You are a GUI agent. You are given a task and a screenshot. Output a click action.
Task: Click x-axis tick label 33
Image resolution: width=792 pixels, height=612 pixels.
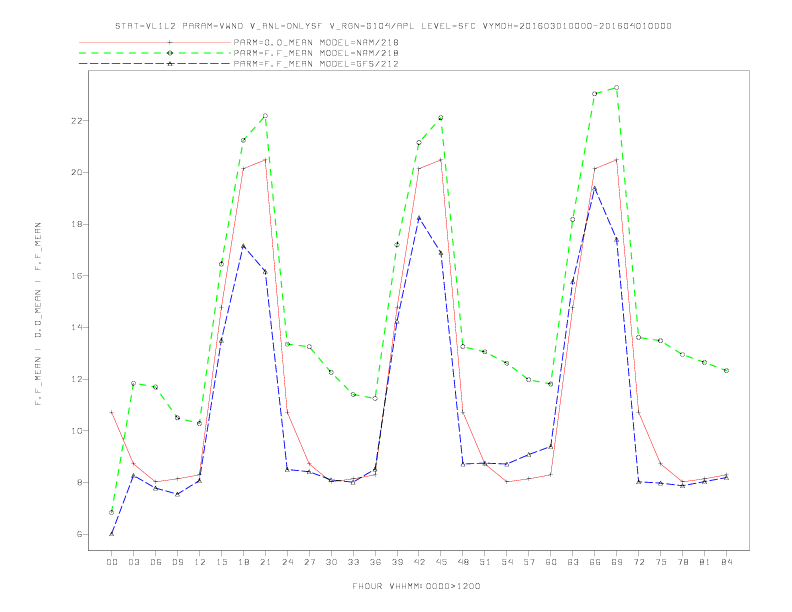pyautogui.click(x=353, y=562)
